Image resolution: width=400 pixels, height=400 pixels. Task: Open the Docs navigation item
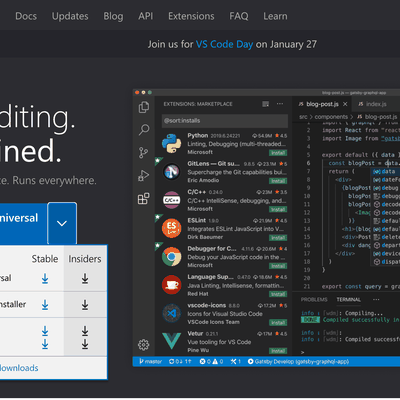pyautogui.click(x=26, y=16)
